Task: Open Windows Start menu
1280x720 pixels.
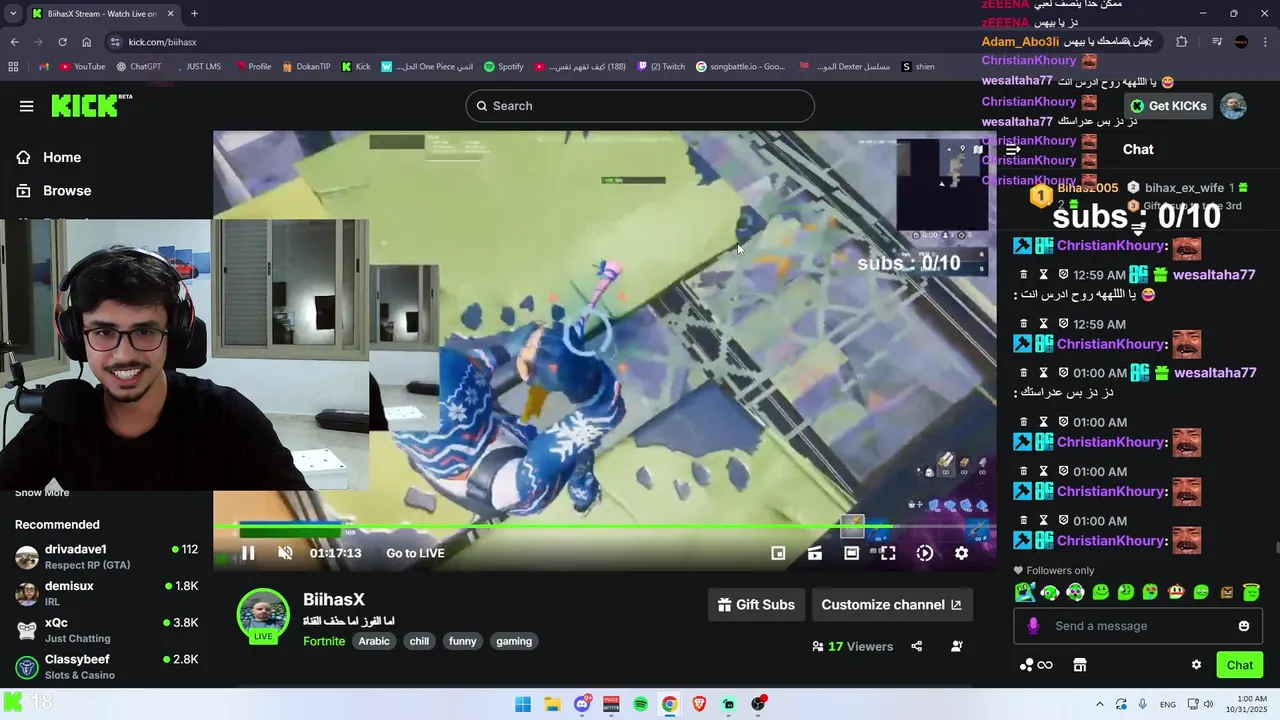Action: click(x=523, y=704)
